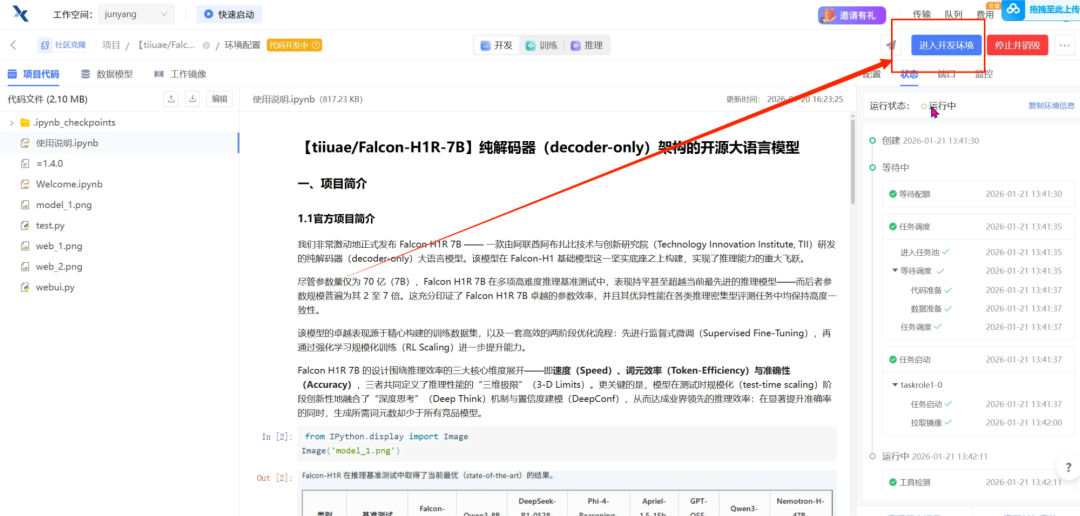
Task: Click the 社区克隆 badge icon
Action: (x=63, y=45)
